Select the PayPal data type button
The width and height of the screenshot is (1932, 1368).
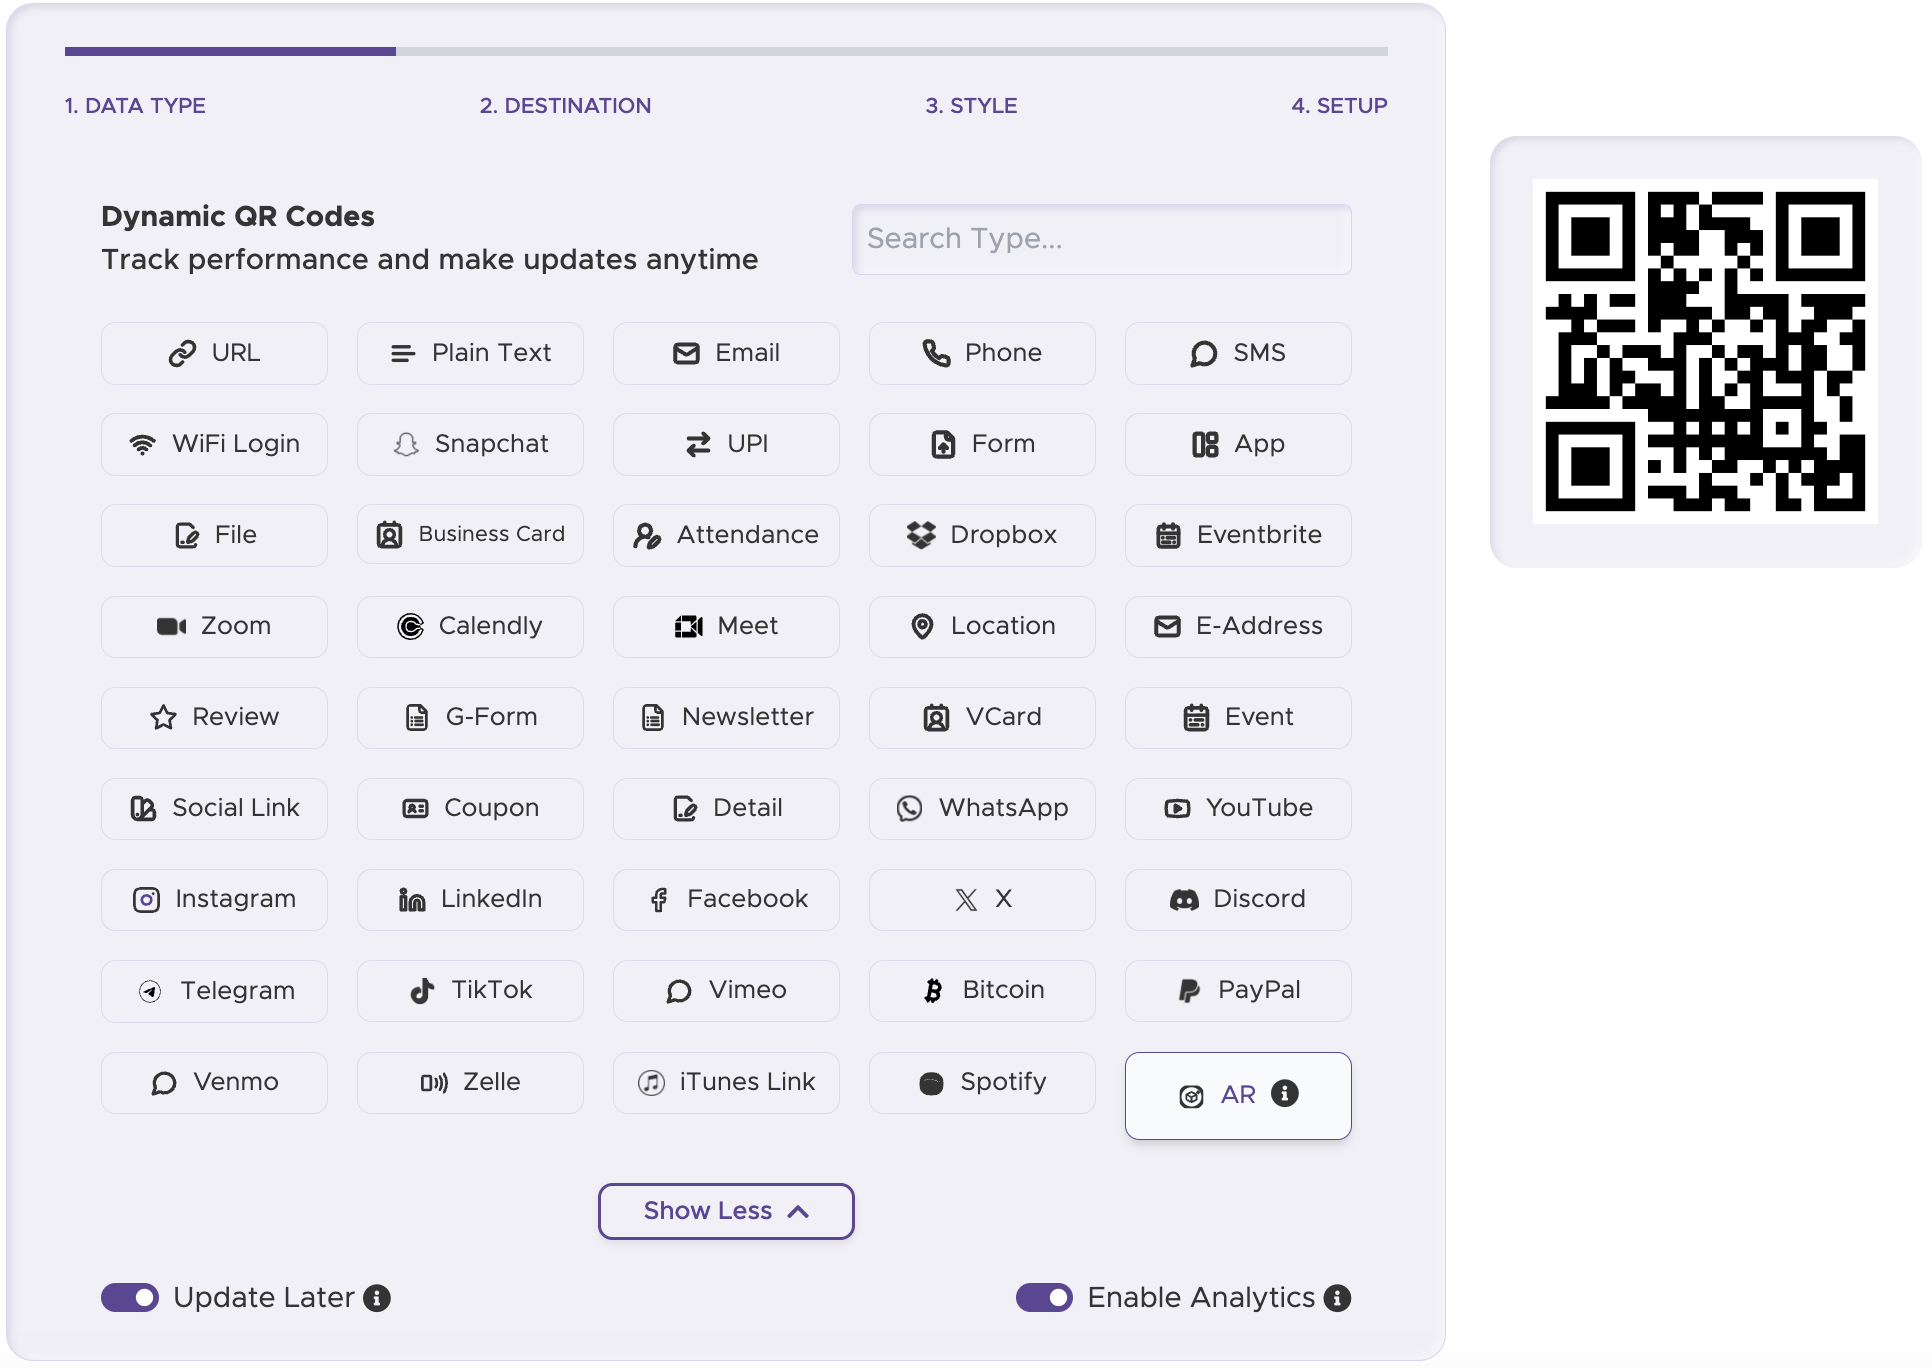1238,990
